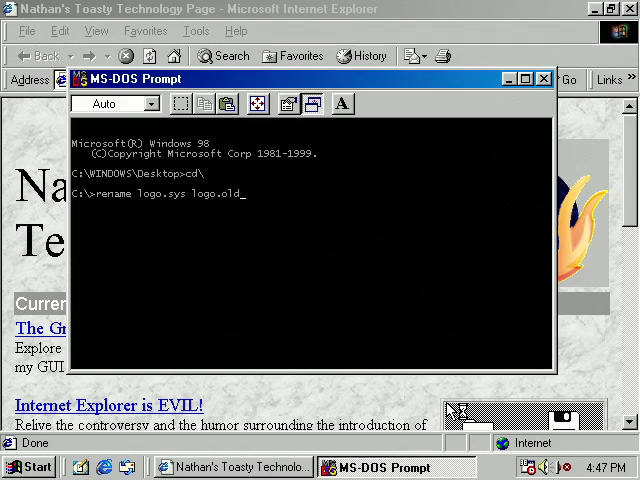Launch Internet Explorer from Quick Launch
The height and width of the screenshot is (480, 640).
tap(104, 467)
